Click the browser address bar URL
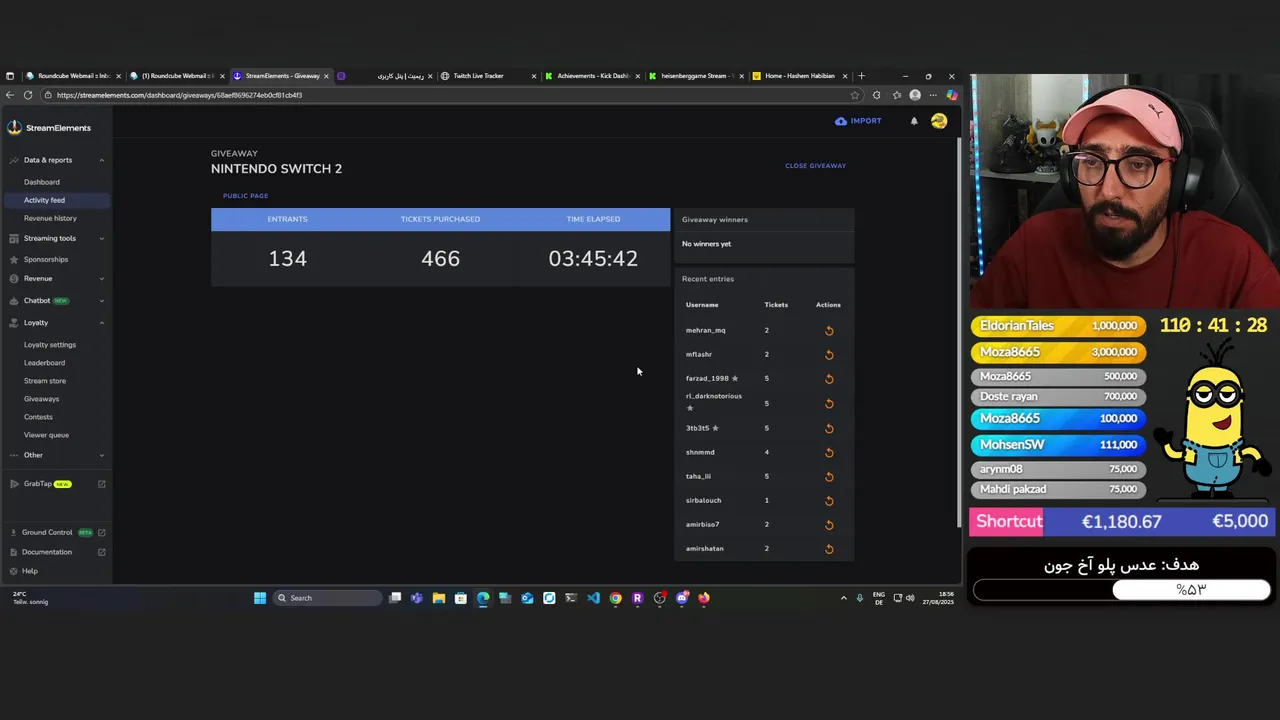The height and width of the screenshot is (720, 1280). (x=180, y=95)
